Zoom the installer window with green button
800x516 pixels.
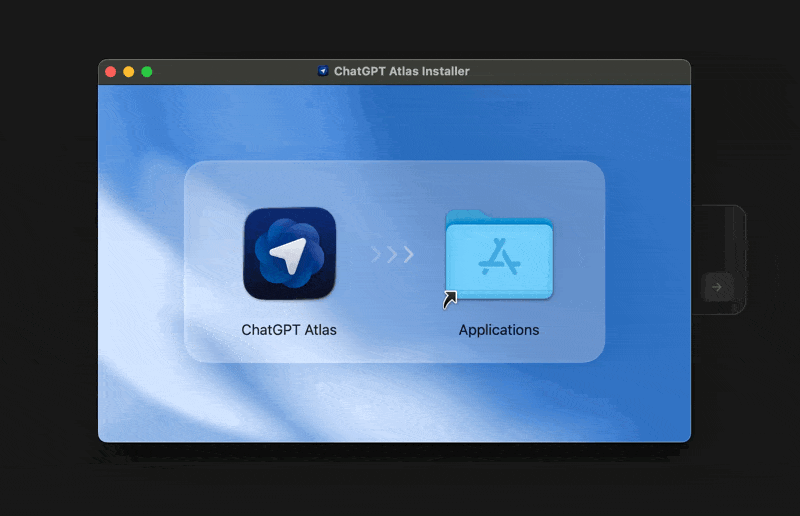[146, 72]
